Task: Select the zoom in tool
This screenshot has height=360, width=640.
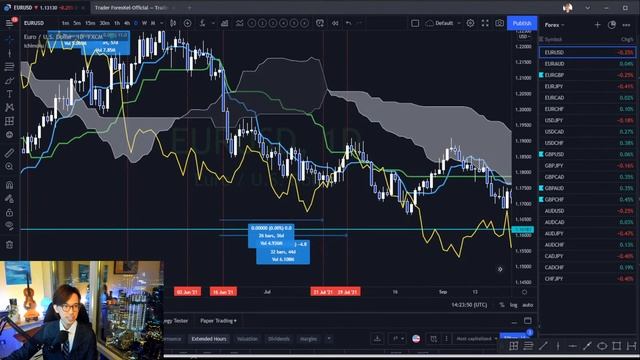Action: (x=9, y=167)
